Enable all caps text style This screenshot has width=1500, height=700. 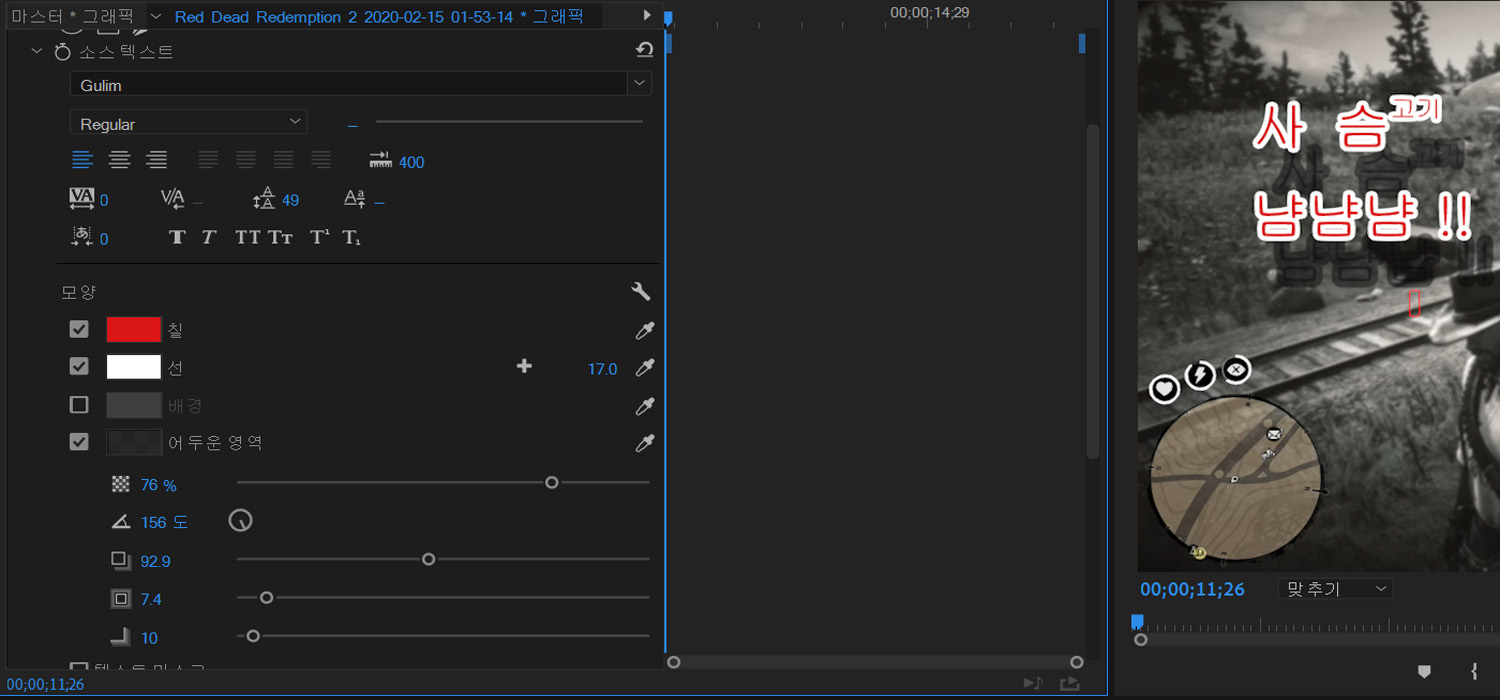coord(247,238)
